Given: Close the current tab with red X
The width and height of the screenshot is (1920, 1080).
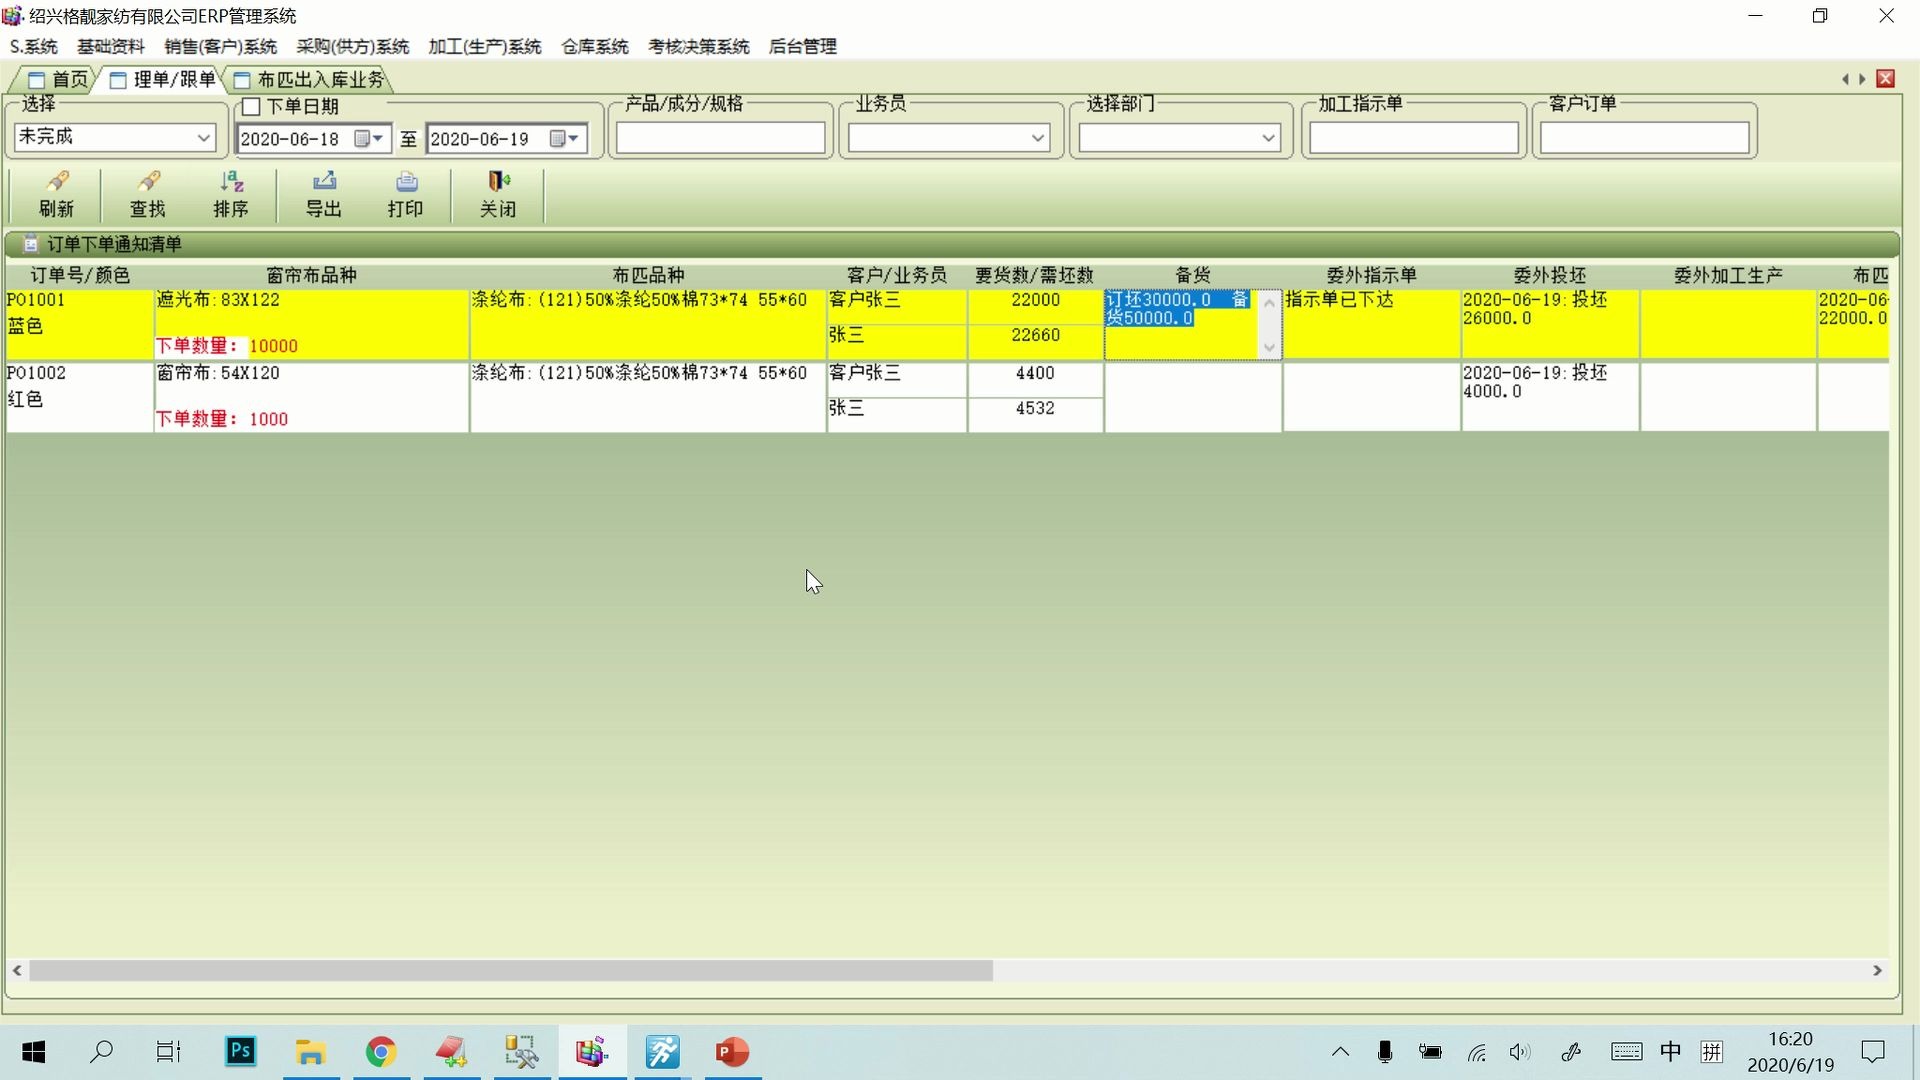Looking at the screenshot, I should pos(1886,79).
